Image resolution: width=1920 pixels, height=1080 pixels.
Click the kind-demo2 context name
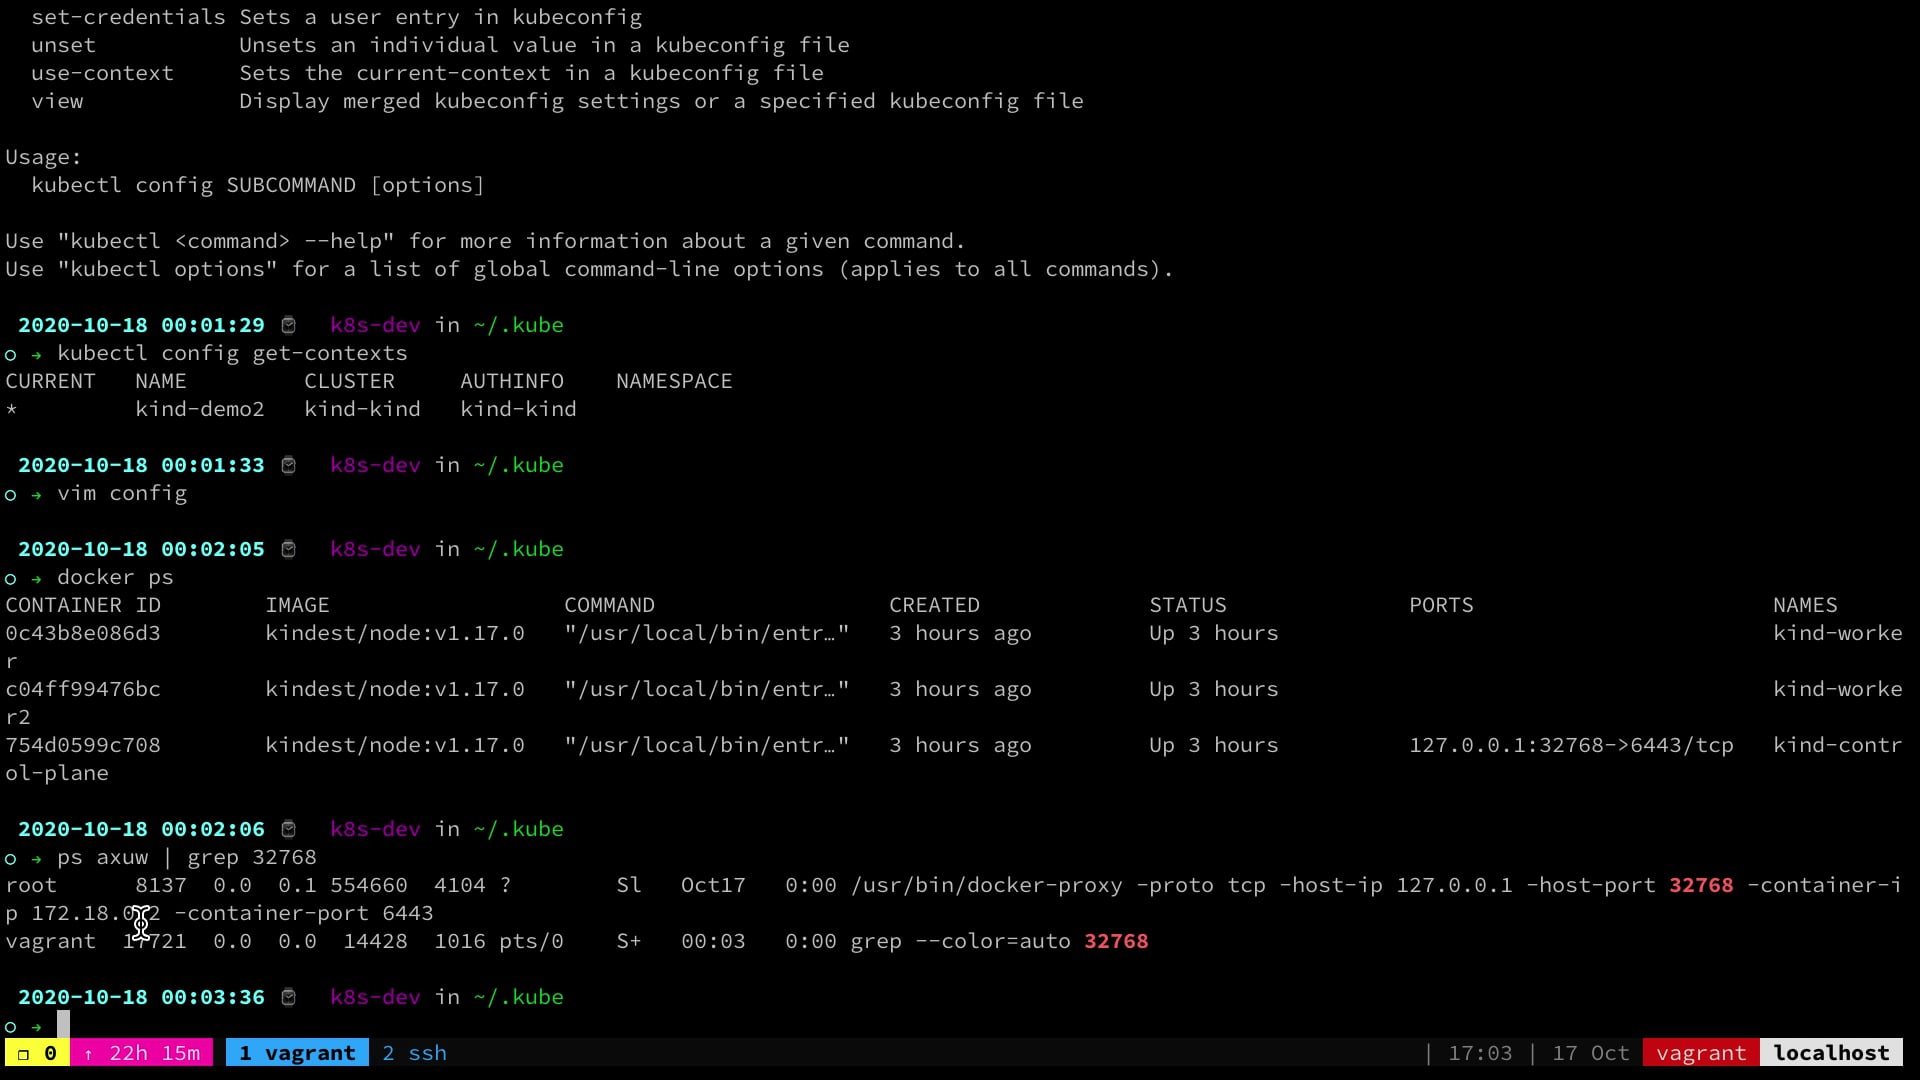click(200, 409)
